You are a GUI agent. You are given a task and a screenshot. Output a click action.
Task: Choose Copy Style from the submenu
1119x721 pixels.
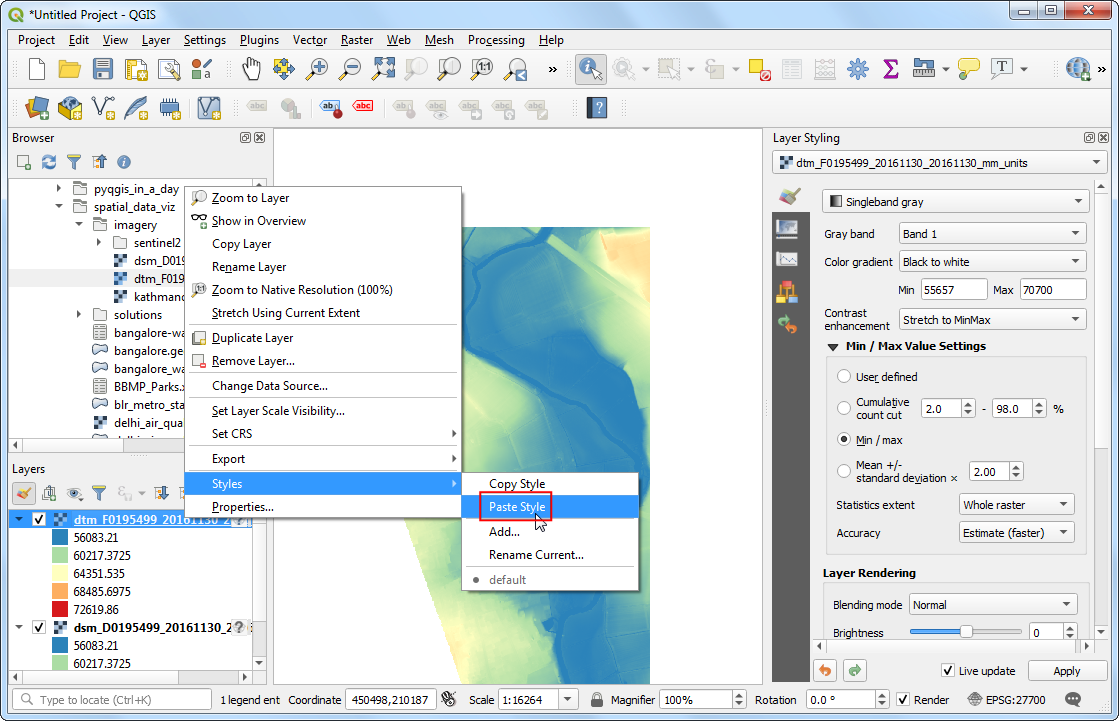click(550, 484)
